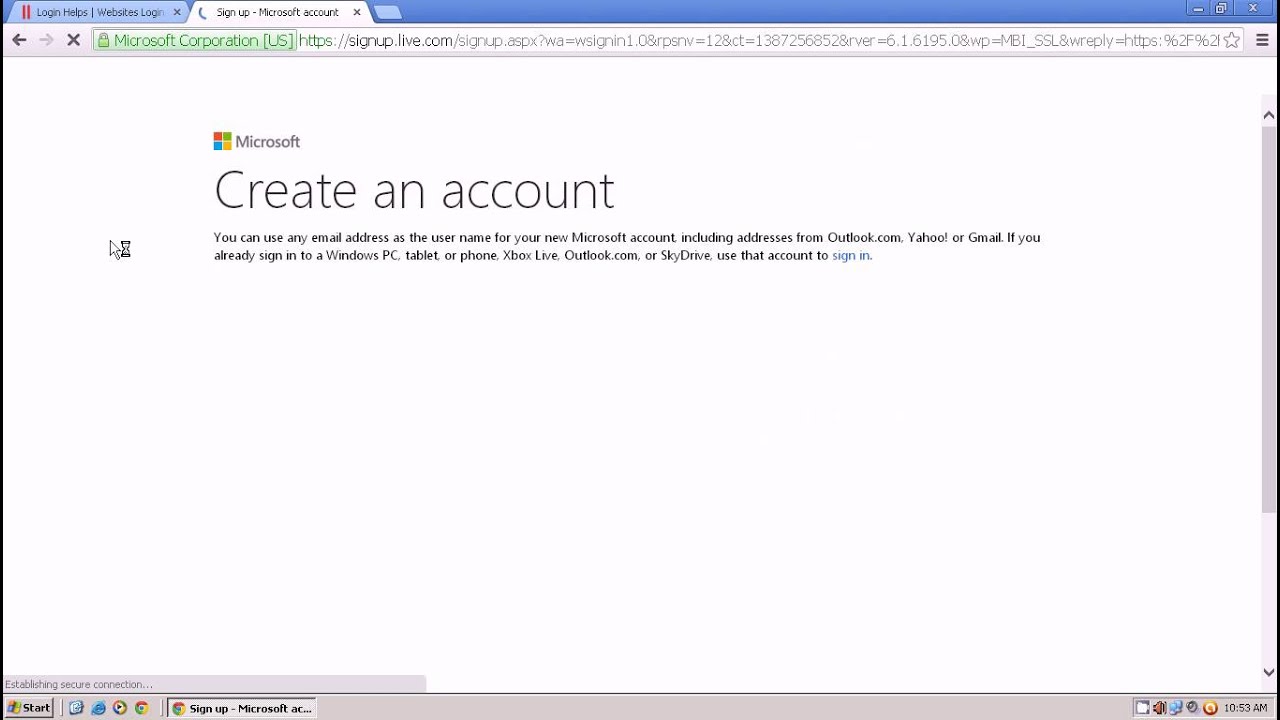Viewport: 1280px width, 720px height.
Task: Open a new browser tab
Action: [387, 12]
